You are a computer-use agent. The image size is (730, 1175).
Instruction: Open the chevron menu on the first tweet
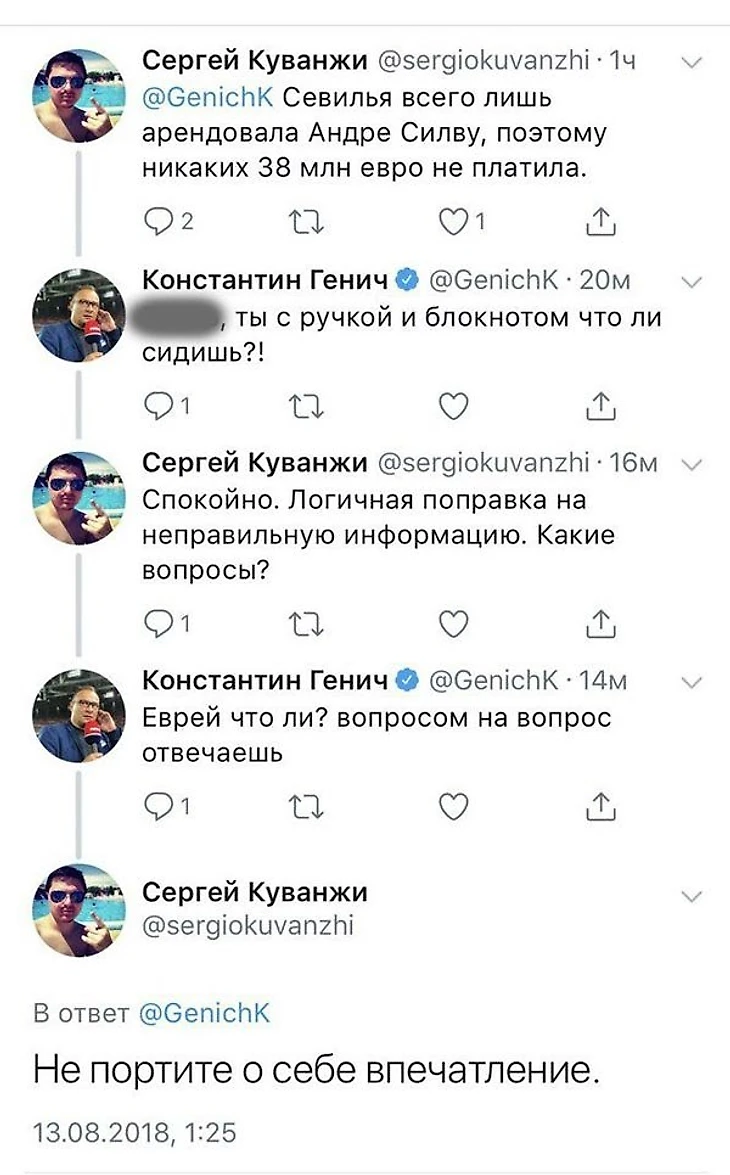pyautogui.click(x=690, y=62)
